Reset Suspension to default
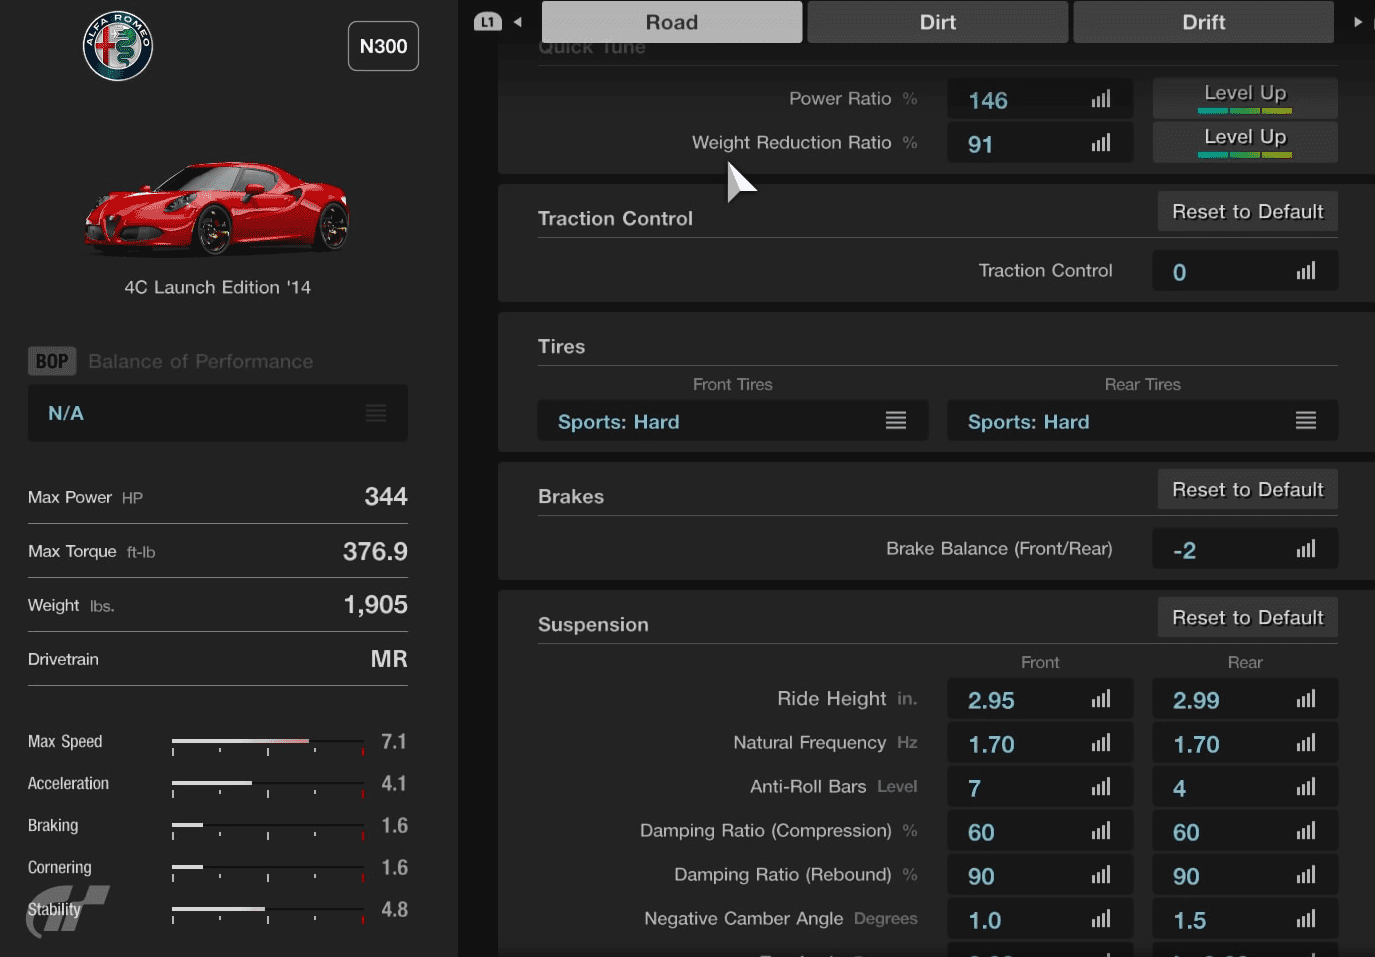Image resolution: width=1375 pixels, height=957 pixels. click(1248, 618)
